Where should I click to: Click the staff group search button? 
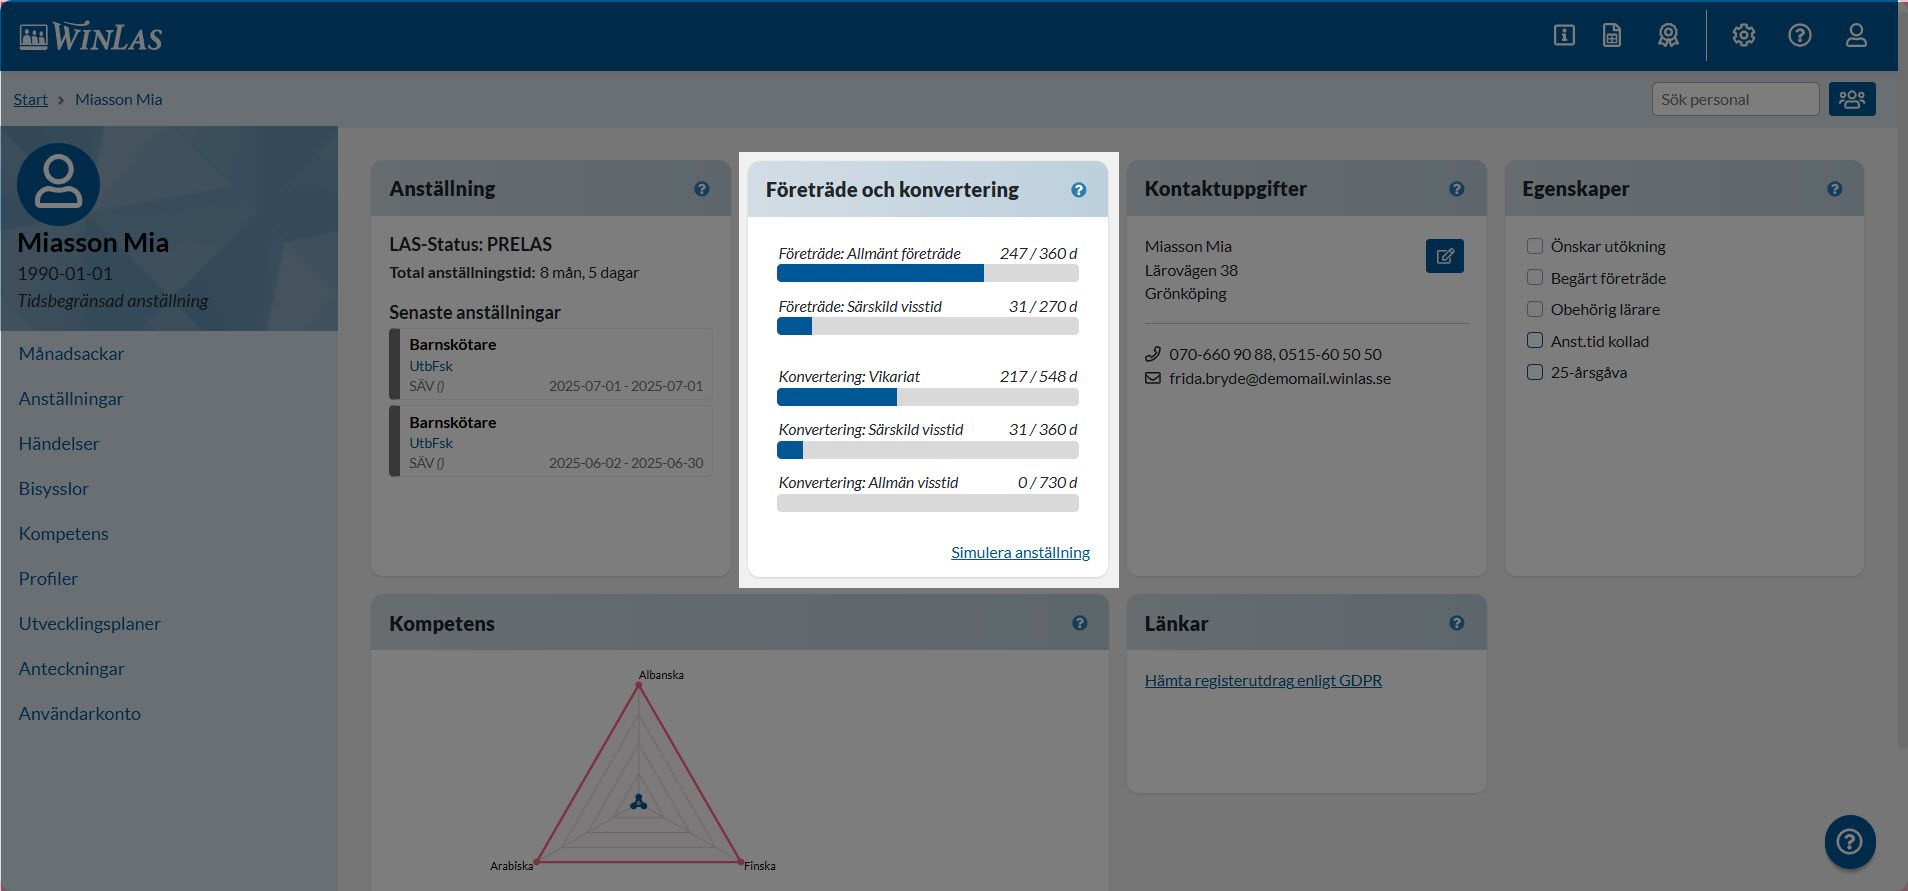pyautogui.click(x=1851, y=99)
